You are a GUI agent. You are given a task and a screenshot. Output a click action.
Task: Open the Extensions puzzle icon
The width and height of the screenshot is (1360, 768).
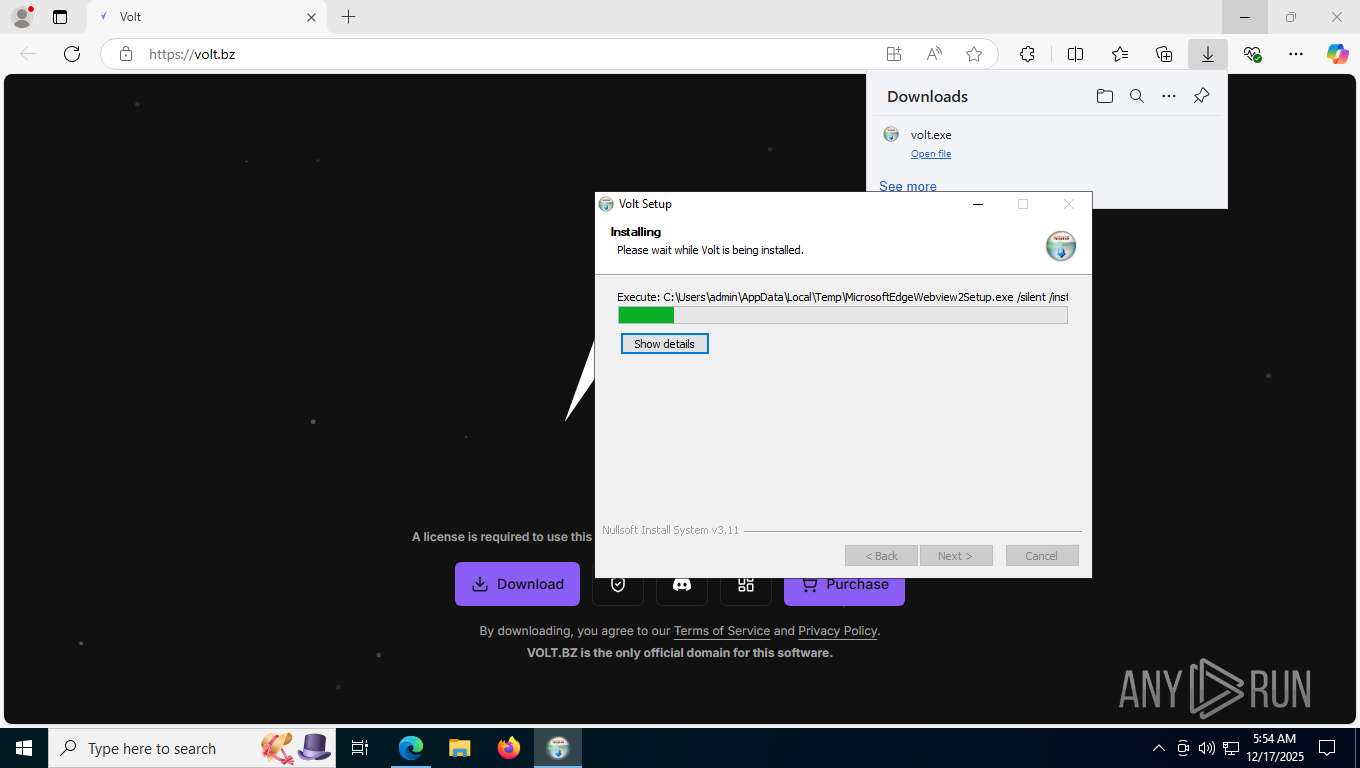1027,54
